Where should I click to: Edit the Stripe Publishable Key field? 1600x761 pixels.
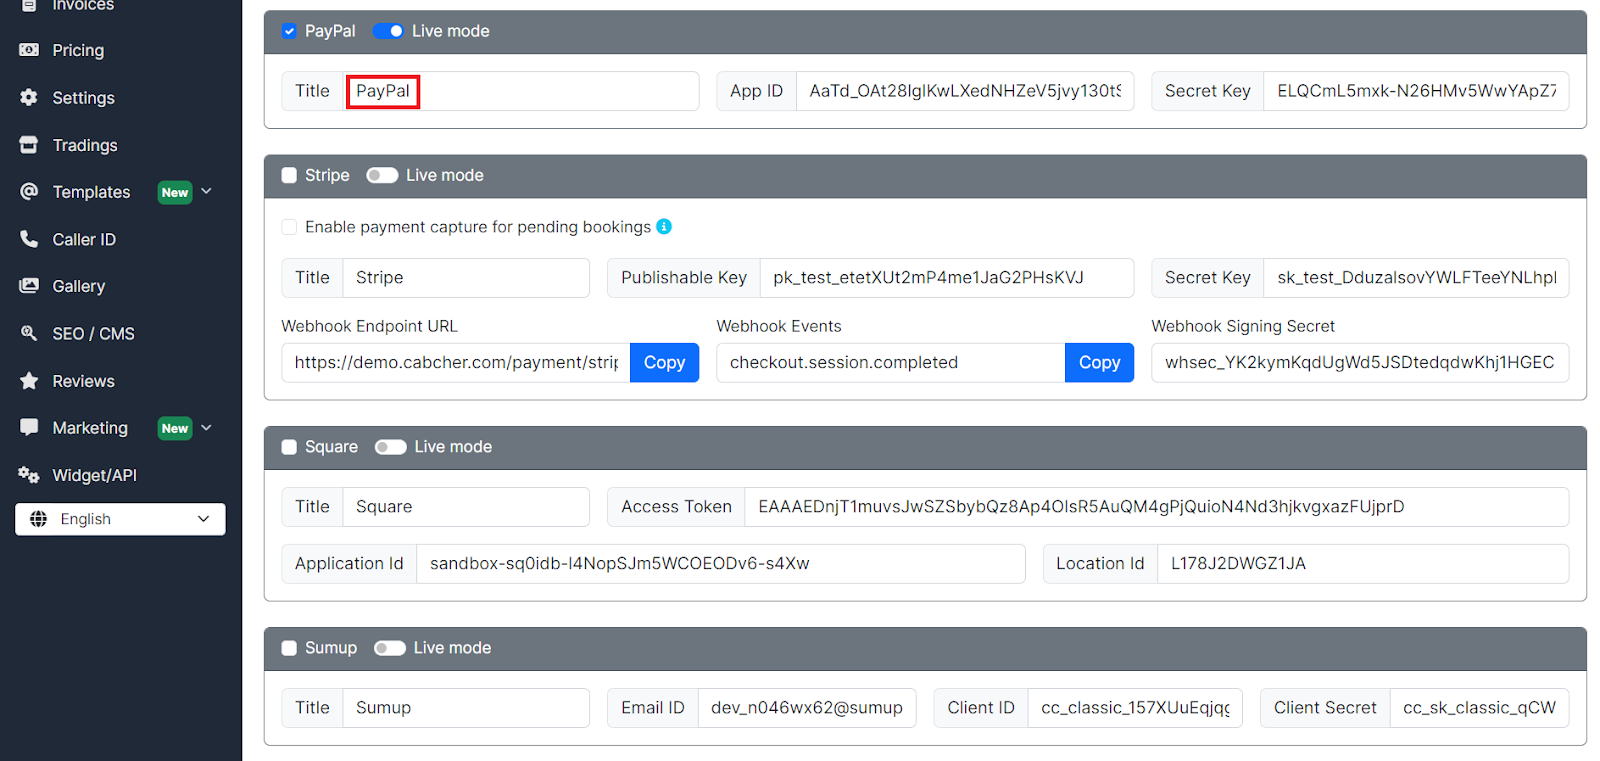(947, 278)
